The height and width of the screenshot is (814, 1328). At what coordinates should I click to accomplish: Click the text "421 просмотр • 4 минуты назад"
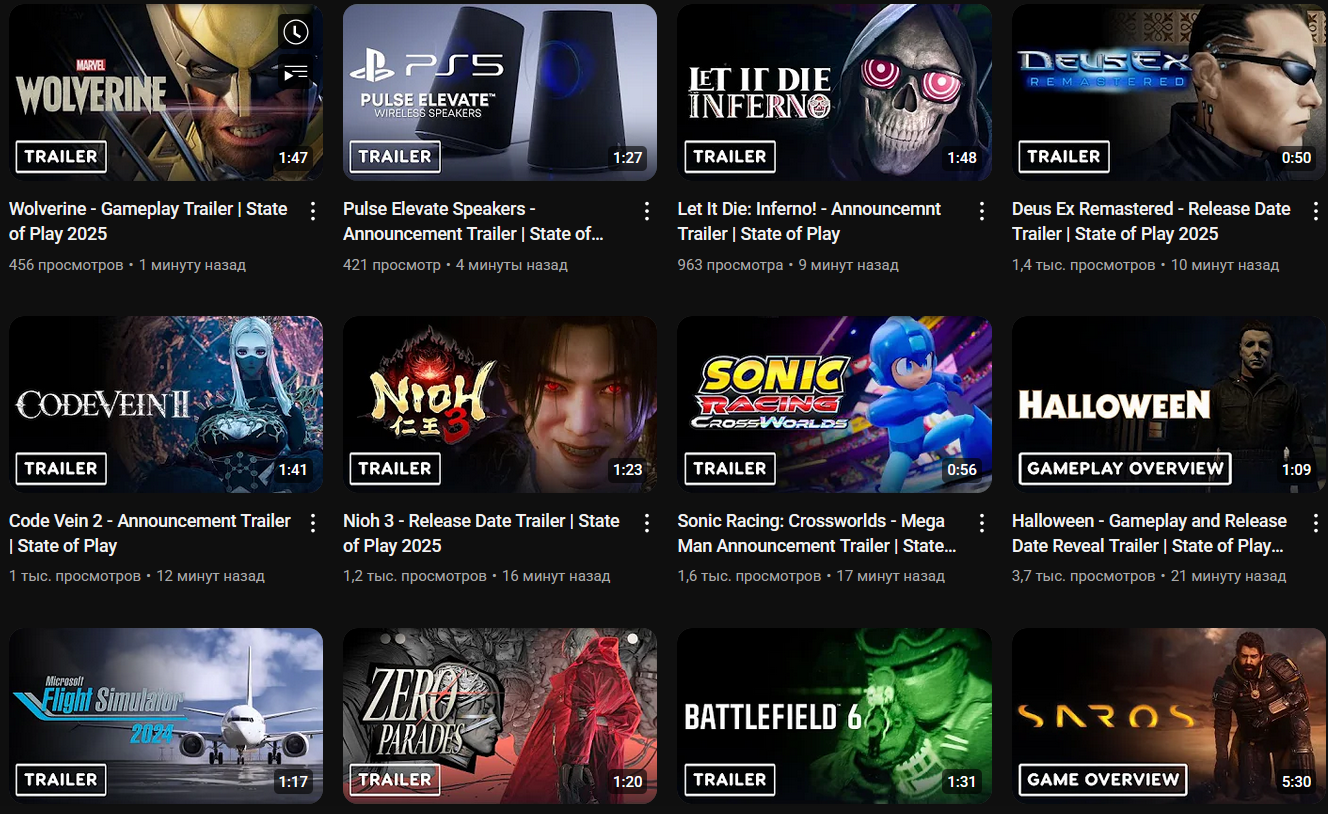(455, 265)
